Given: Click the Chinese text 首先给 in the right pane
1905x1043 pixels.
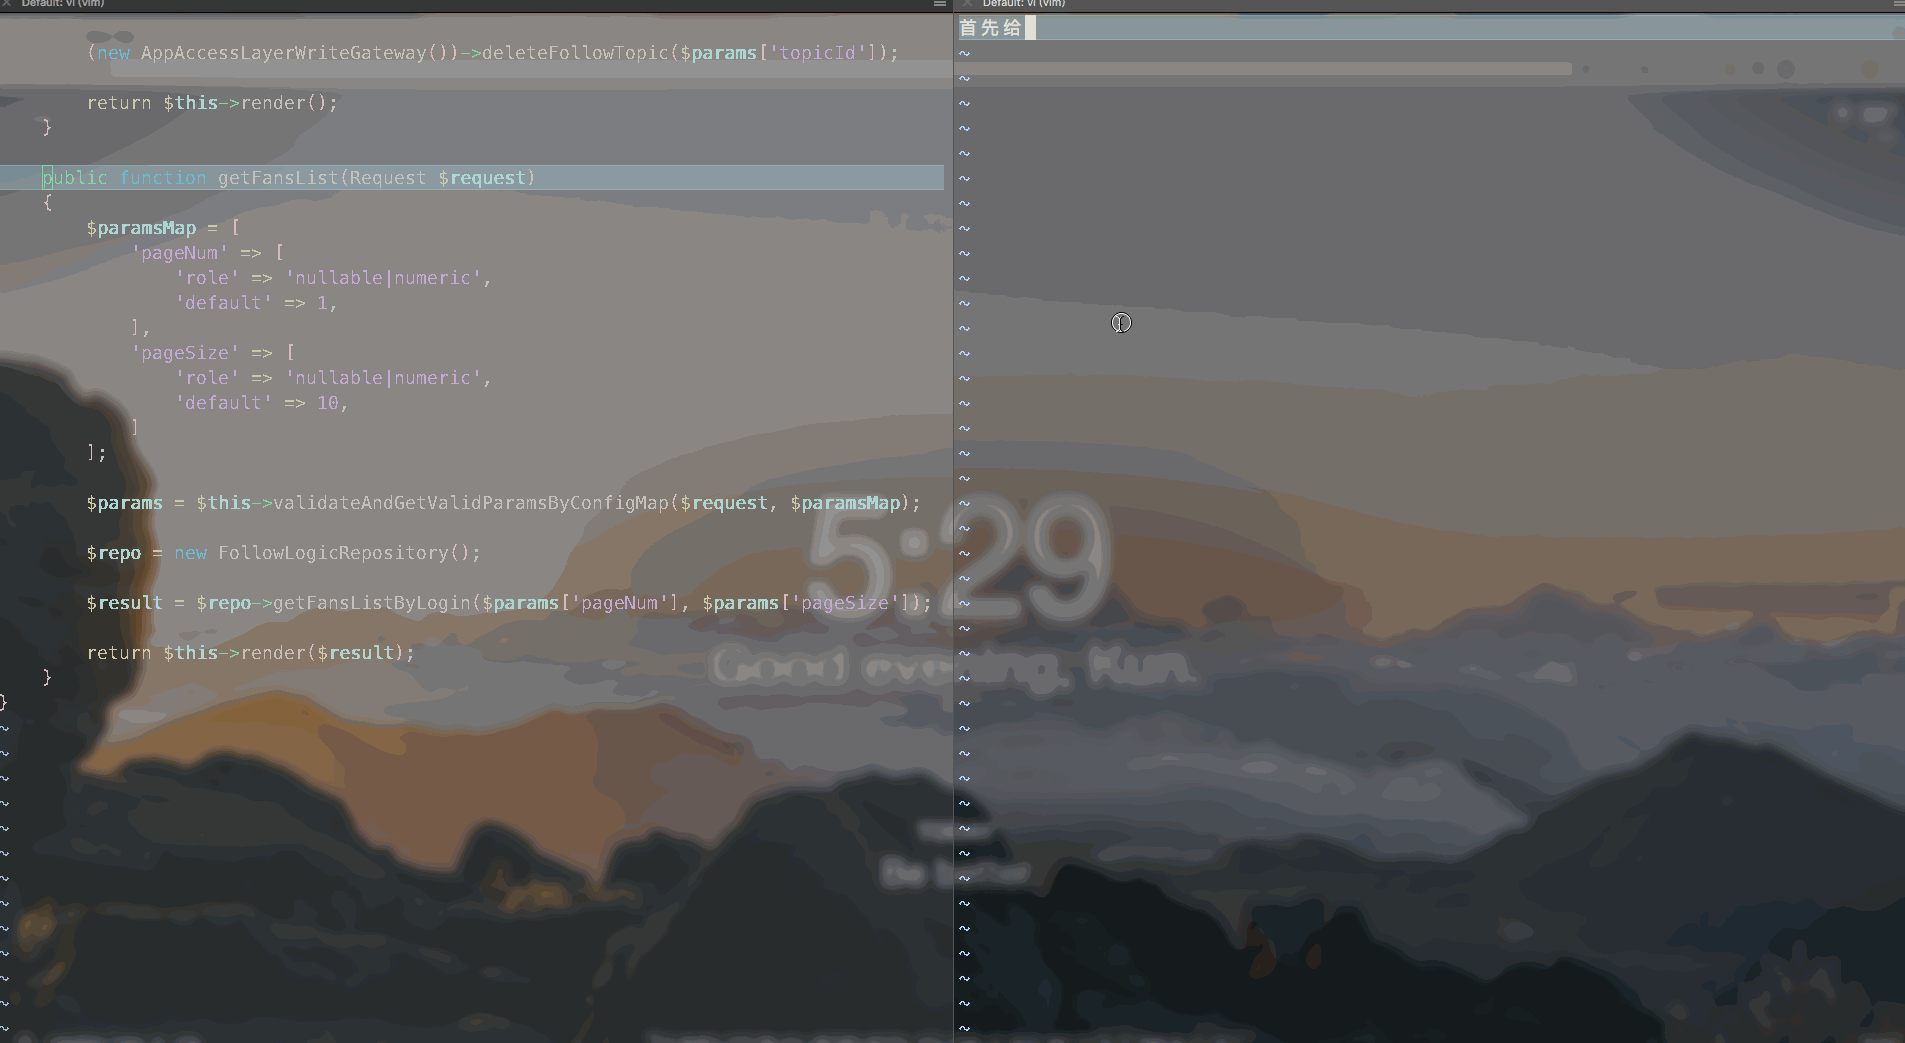Looking at the screenshot, I should [990, 28].
